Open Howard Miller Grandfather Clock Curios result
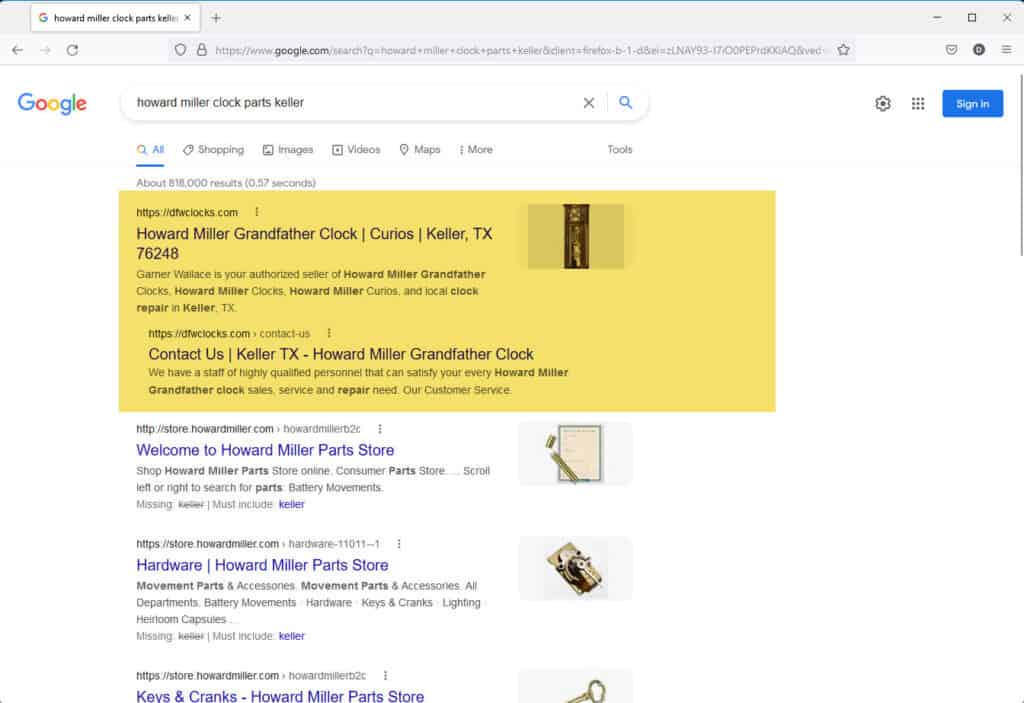 click(314, 244)
